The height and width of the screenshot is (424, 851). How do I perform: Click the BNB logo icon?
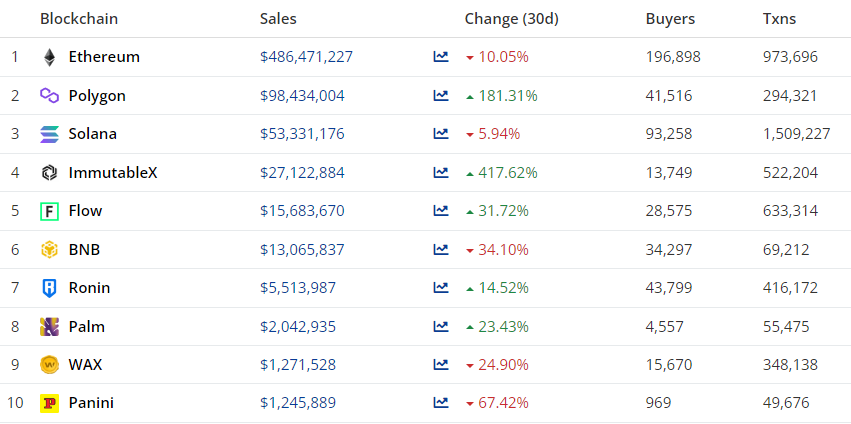tap(49, 250)
